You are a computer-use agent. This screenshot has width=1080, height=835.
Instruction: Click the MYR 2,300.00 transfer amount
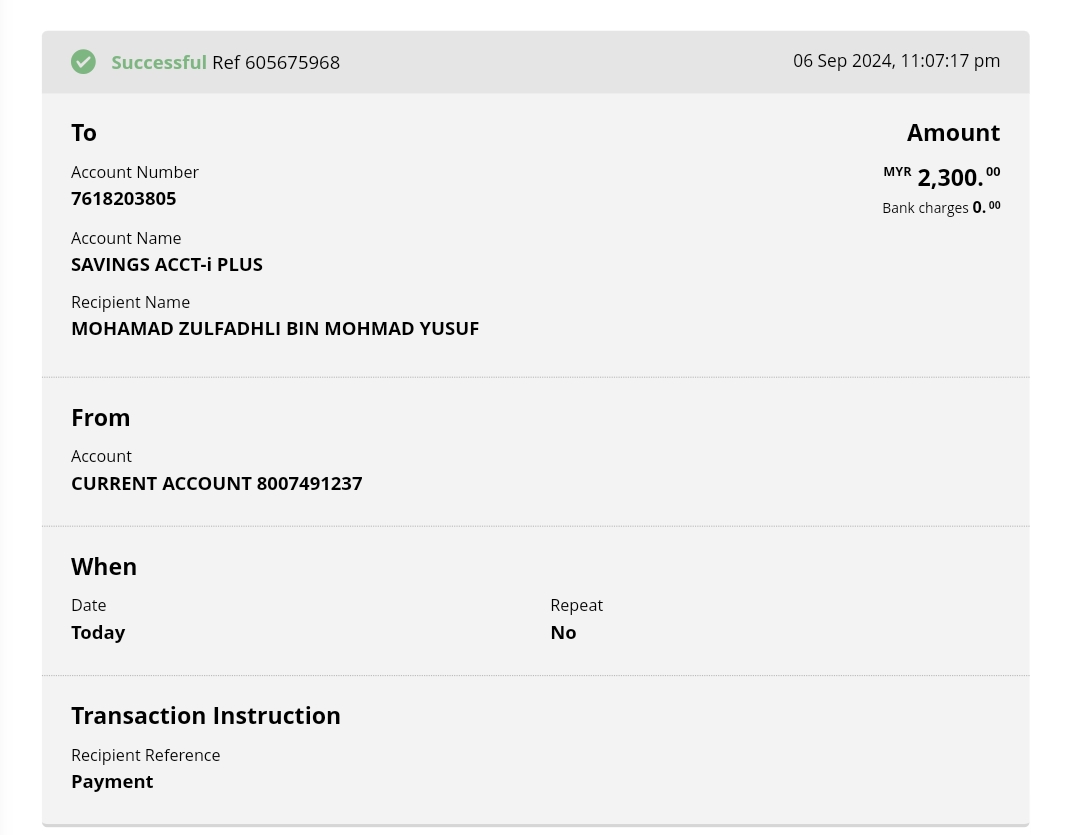[950, 178]
